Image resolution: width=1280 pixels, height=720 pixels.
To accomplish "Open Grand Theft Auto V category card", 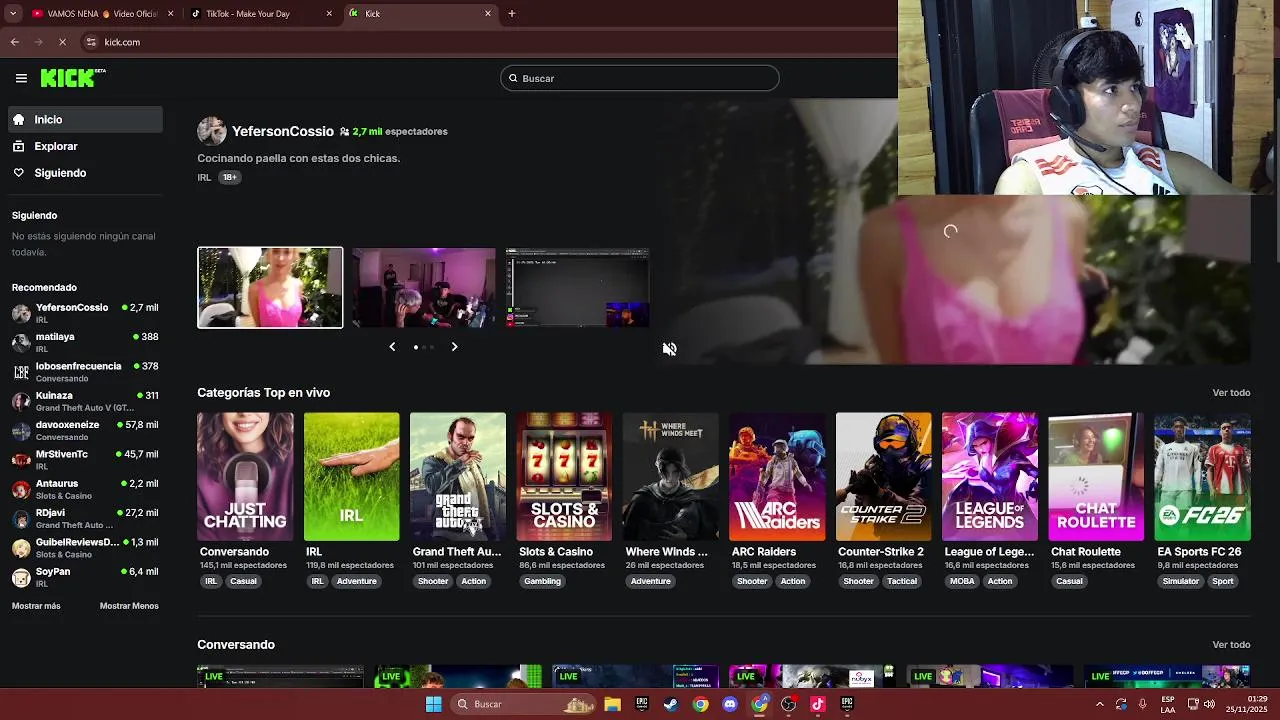I will click(458, 476).
